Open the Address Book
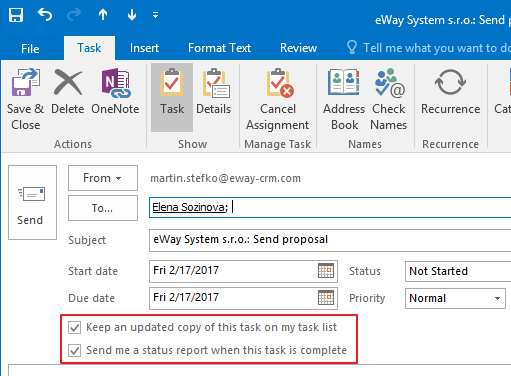 pyautogui.click(x=344, y=99)
